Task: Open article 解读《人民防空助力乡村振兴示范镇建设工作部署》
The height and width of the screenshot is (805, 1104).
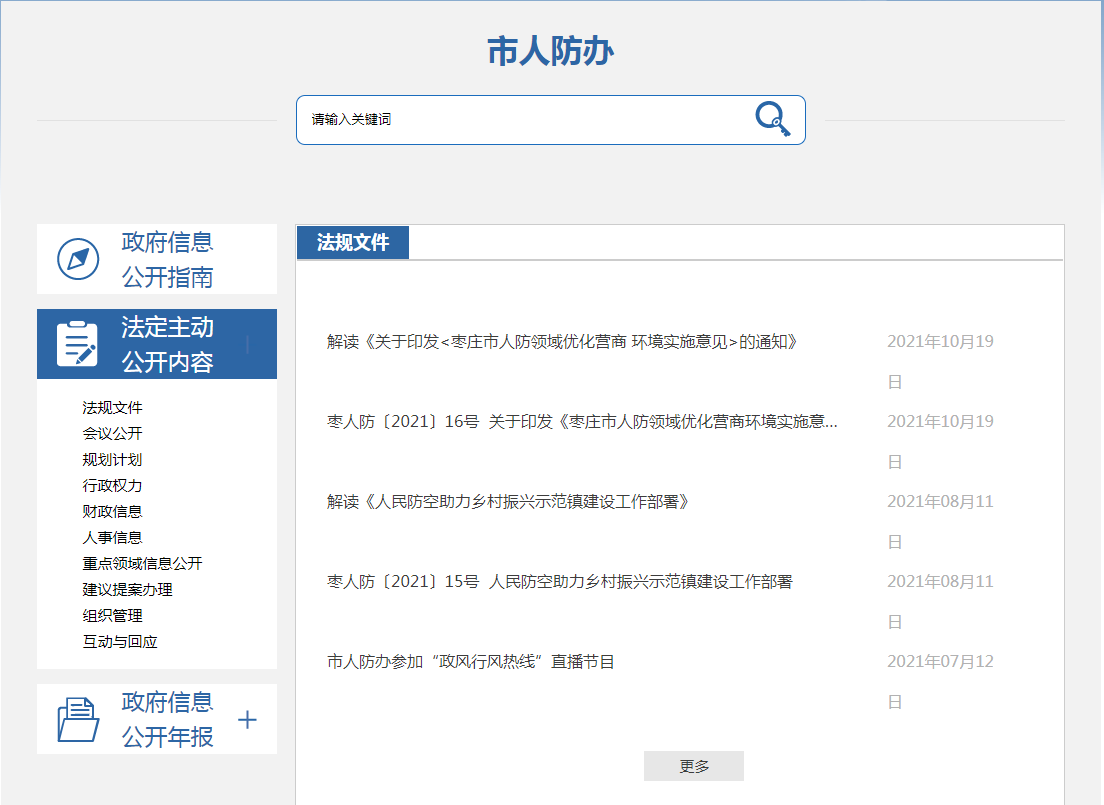Action: [x=508, y=501]
